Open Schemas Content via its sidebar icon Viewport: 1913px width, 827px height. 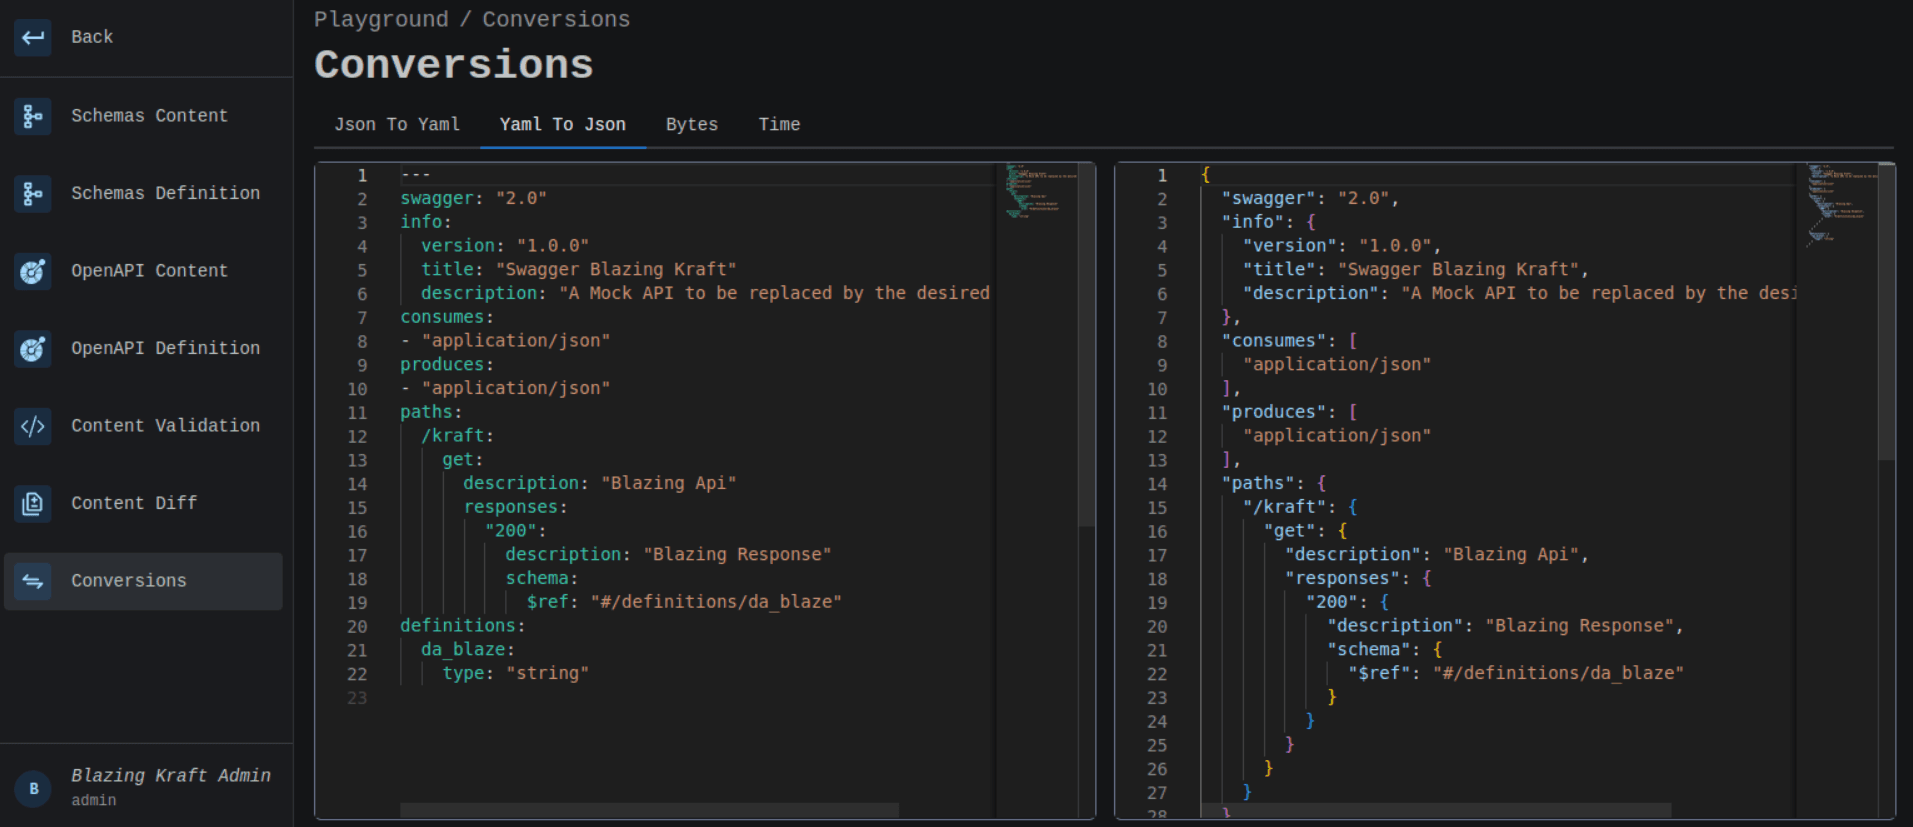click(x=33, y=116)
